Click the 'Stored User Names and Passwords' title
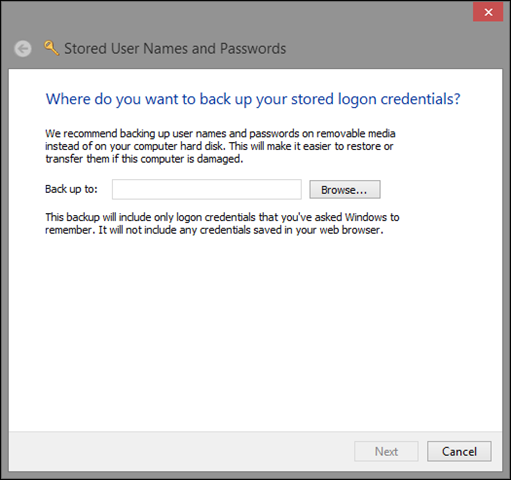The width and height of the screenshot is (511, 480). pos(175,49)
